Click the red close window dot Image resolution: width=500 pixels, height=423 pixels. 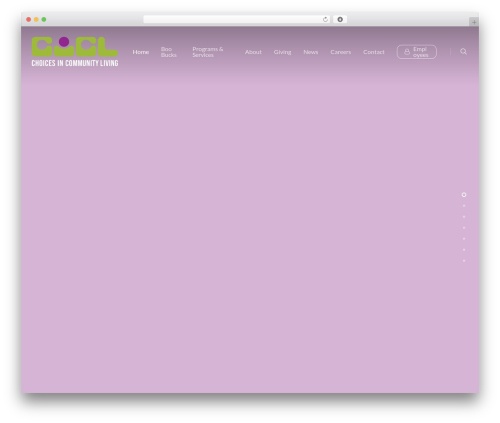[x=29, y=20]
